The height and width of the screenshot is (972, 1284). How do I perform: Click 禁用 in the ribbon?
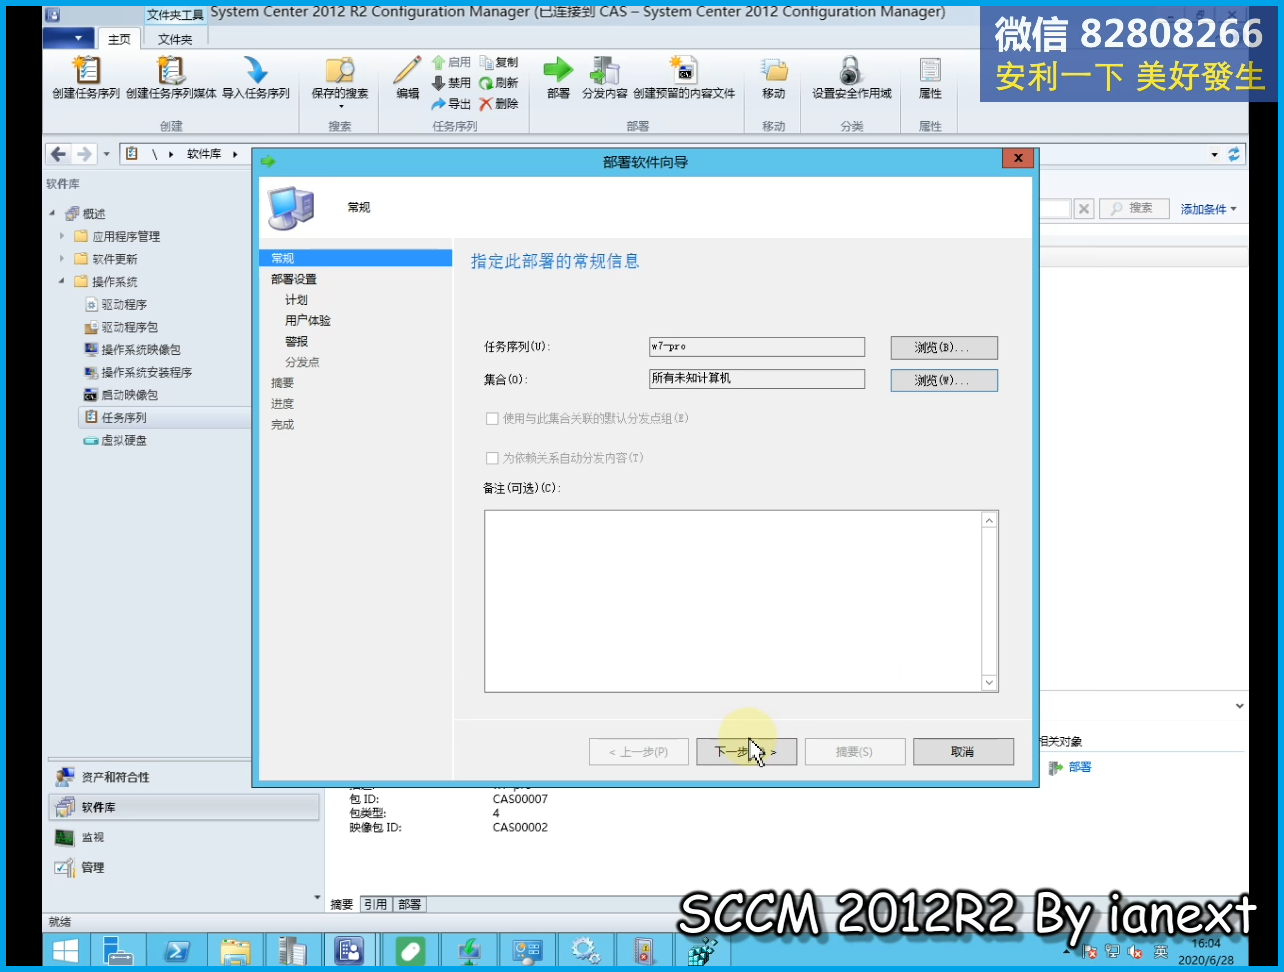tap(451, 83)
